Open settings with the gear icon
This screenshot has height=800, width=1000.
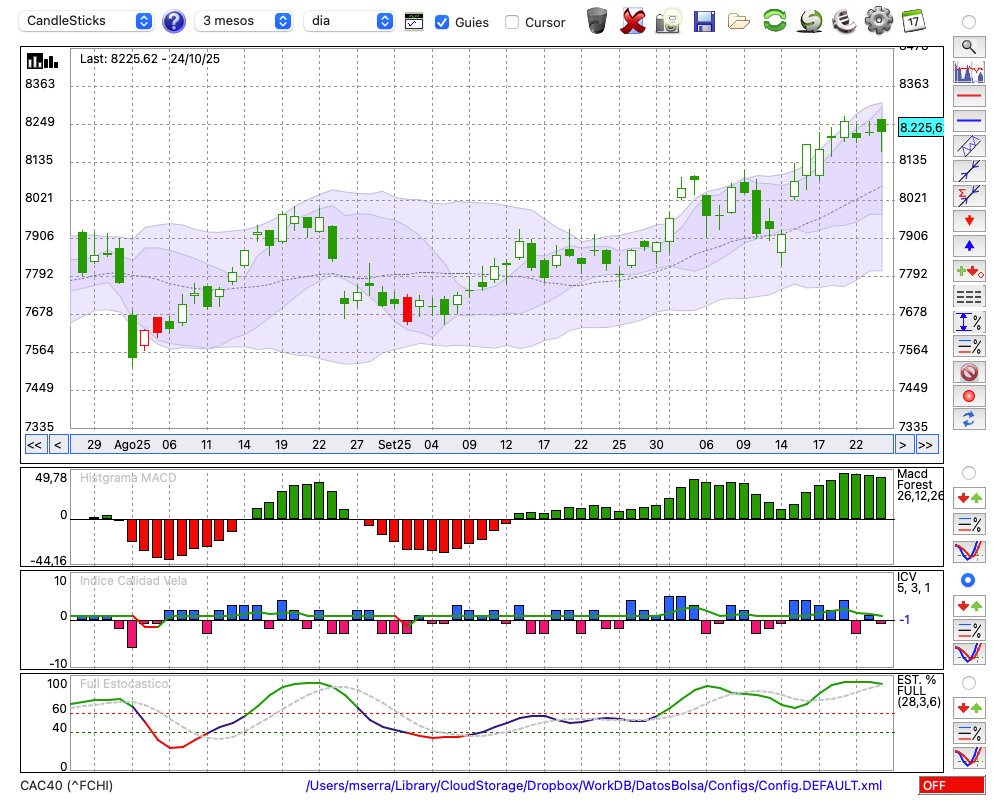(879, 20)
